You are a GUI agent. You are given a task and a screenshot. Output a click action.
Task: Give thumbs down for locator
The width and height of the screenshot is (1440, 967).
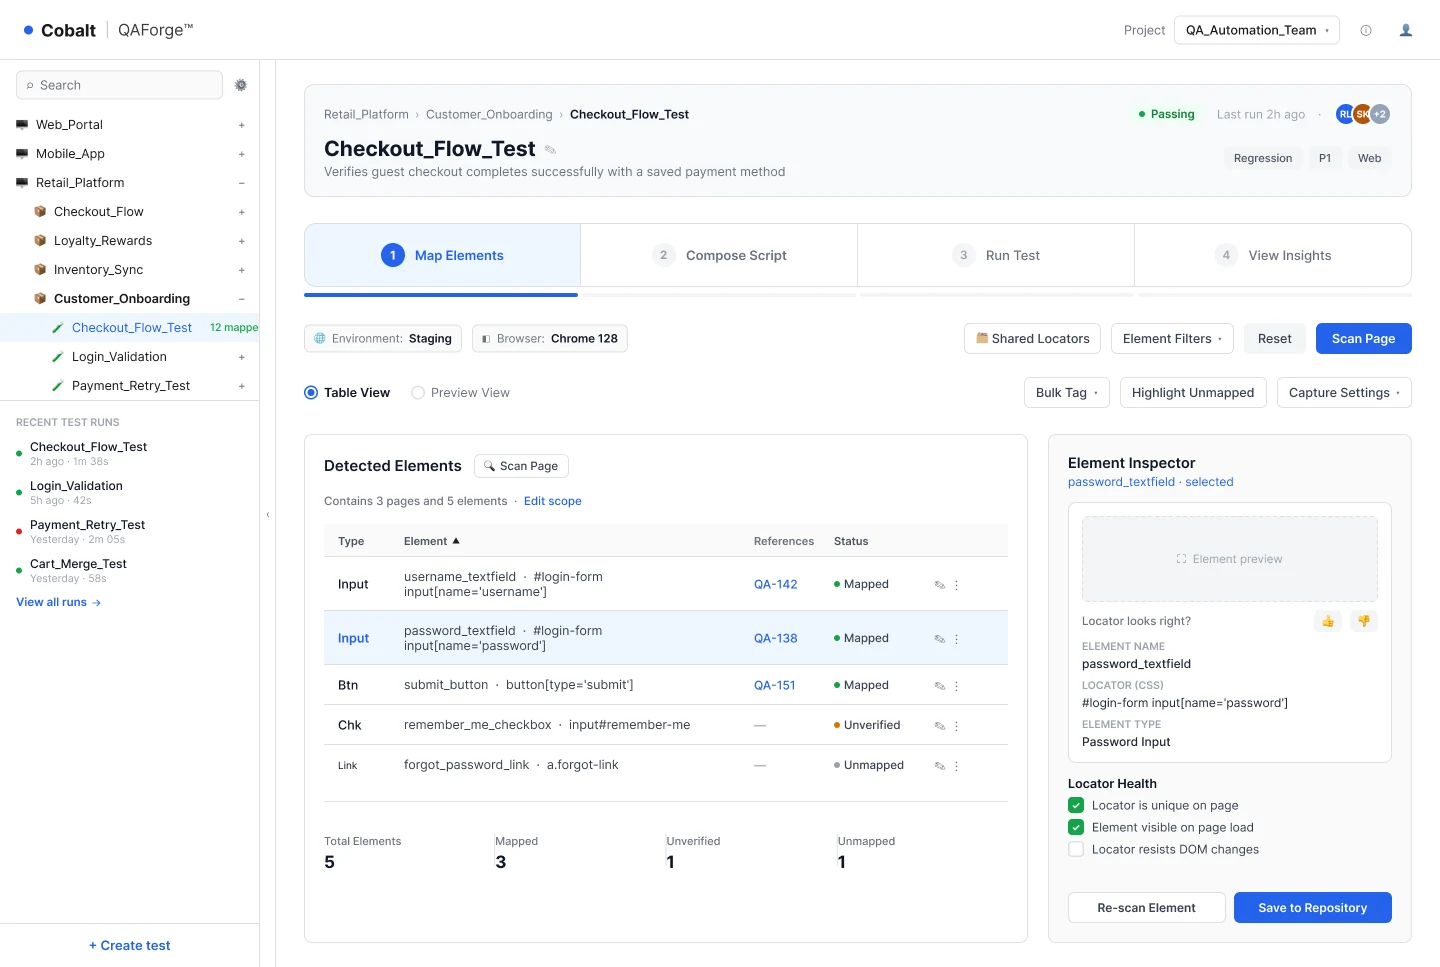pos(1364,621)
